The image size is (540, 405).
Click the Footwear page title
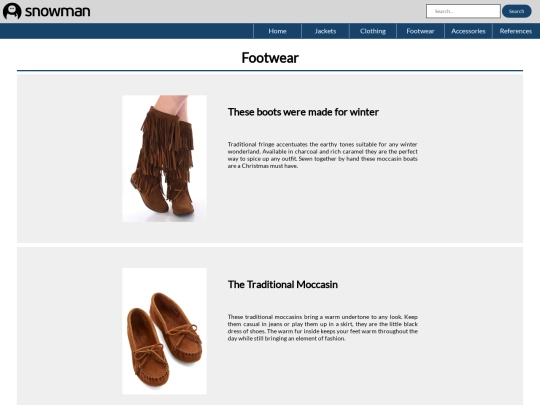tap(270, 58)
